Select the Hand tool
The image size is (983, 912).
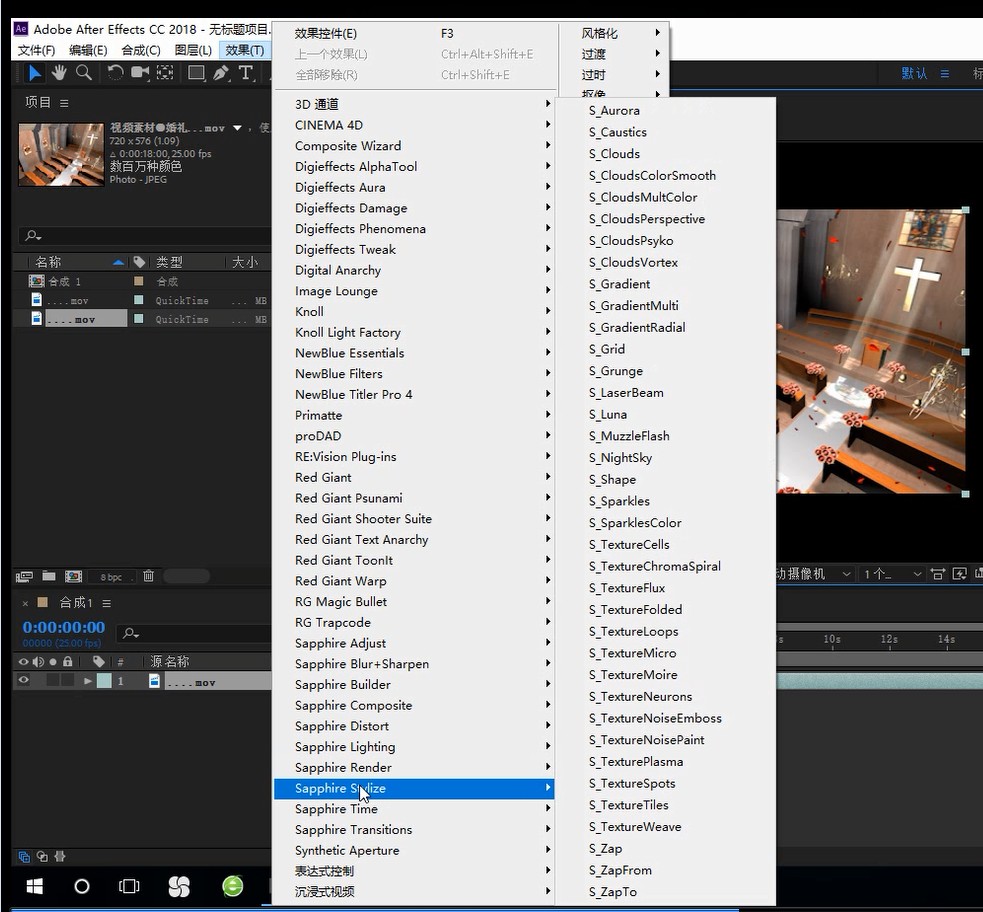click(x=59, y=73)
